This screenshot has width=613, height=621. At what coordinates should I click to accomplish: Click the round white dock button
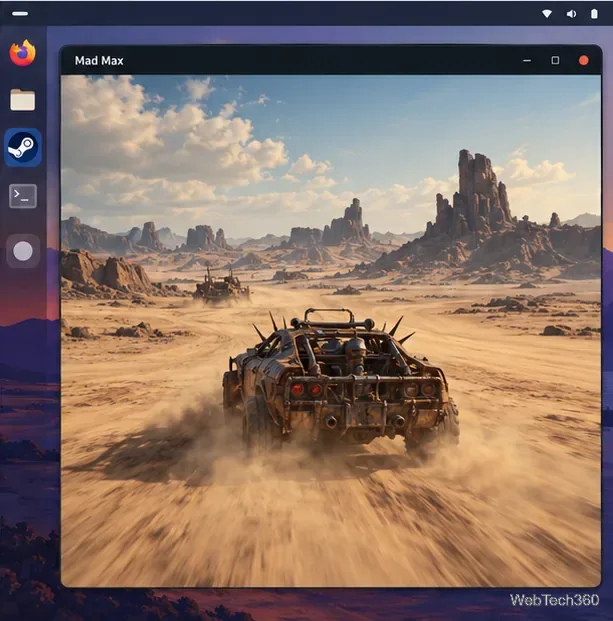[x=23, y=251]
